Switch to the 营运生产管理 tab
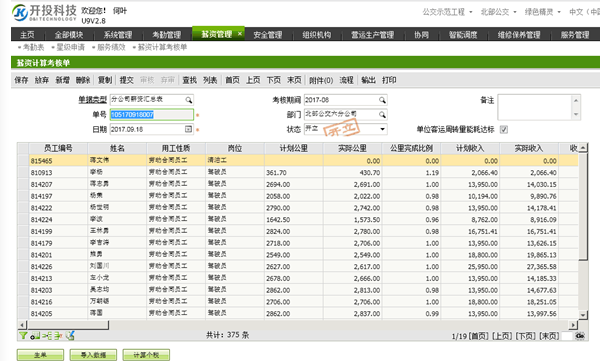 pyautogui.click(x=372, y=35)
